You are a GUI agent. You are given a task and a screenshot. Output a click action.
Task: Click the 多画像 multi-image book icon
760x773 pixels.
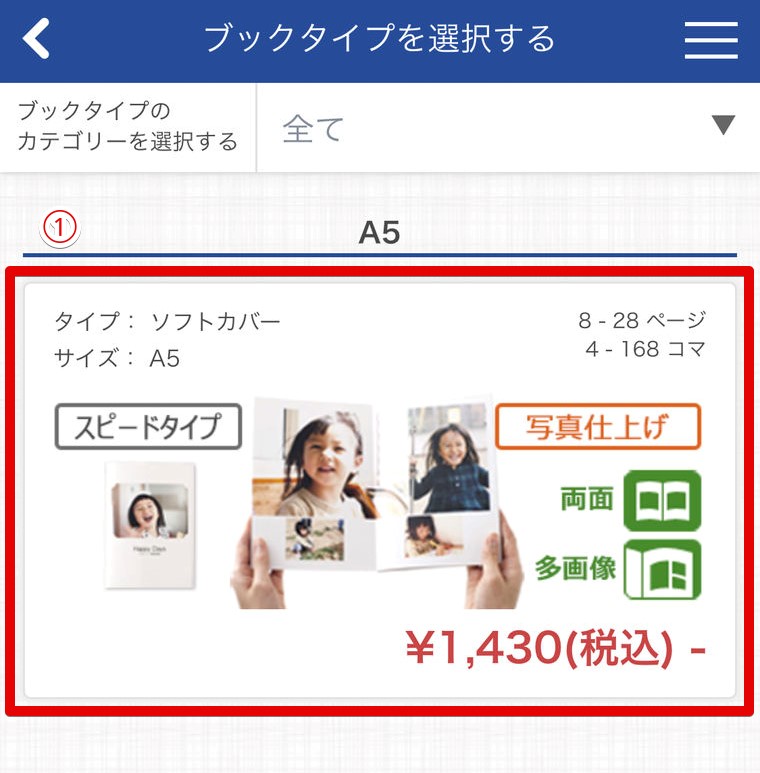(x=662, y=569)
